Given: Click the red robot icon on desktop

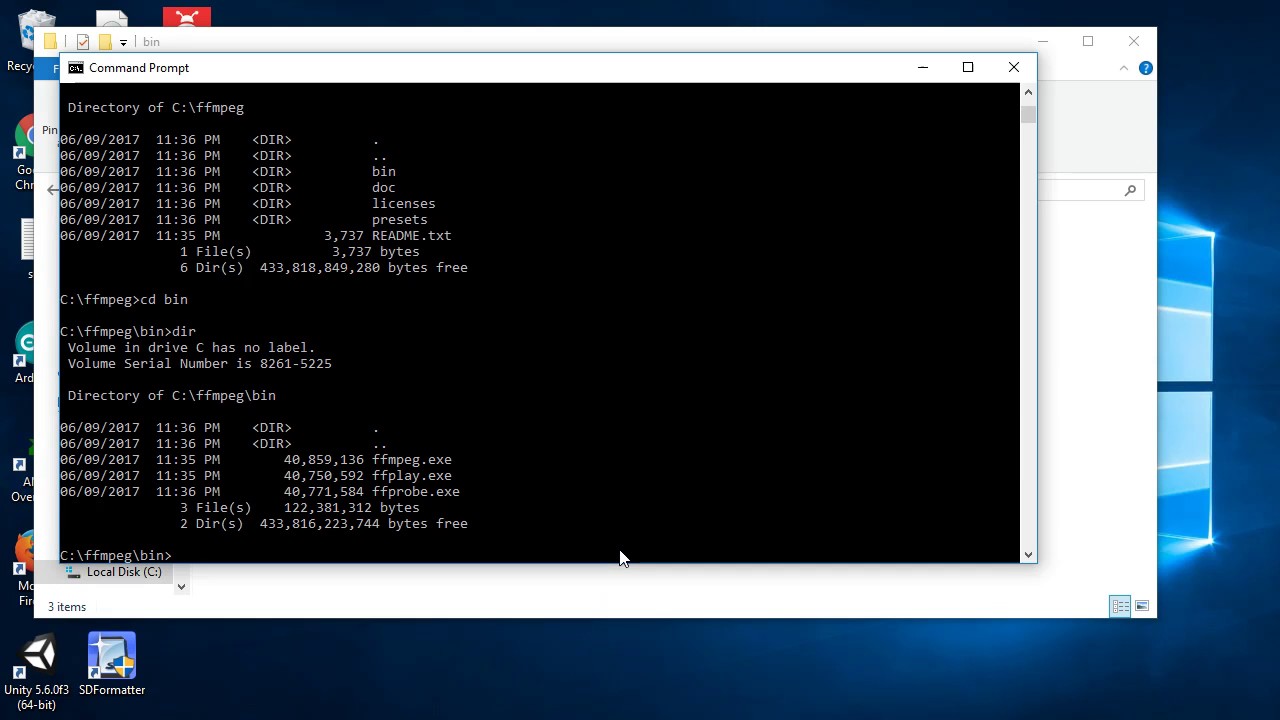Looking at the screenshot, I should [187, 17].
